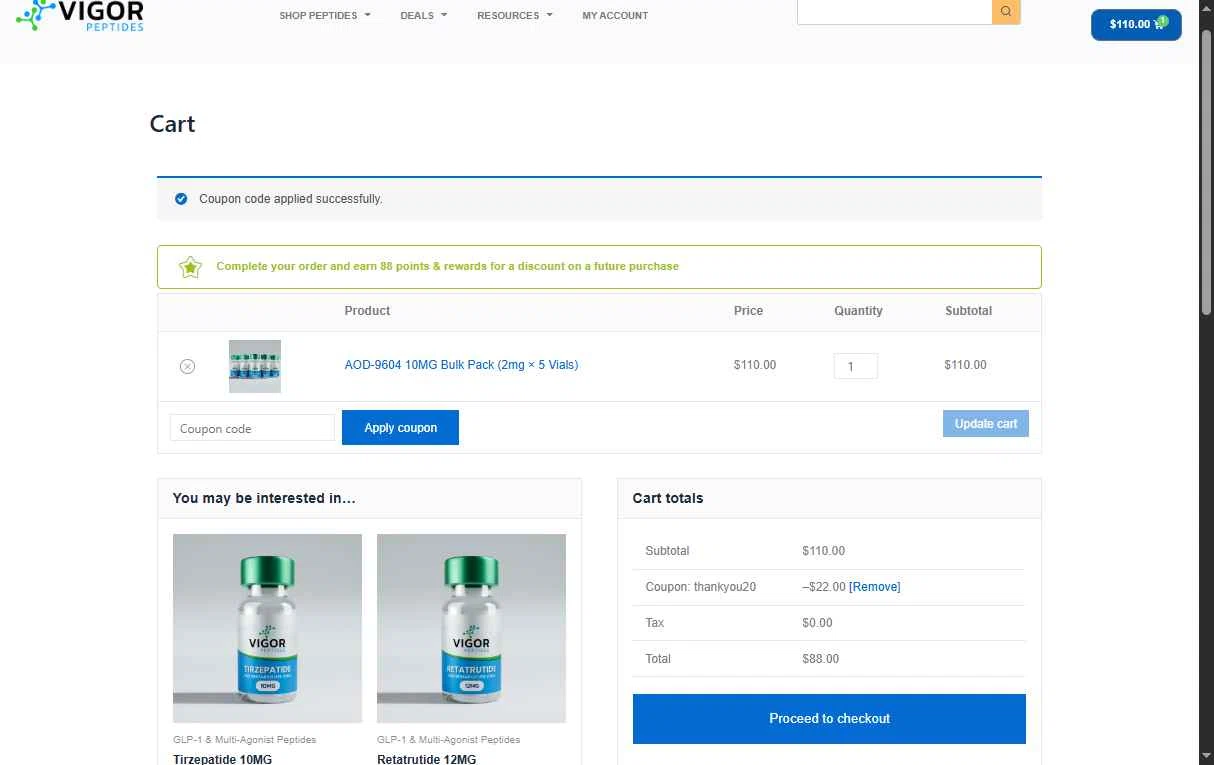This screenshot has height=765, width=1214.
Task: Click the Update cart button
Action: pos(985,423)
